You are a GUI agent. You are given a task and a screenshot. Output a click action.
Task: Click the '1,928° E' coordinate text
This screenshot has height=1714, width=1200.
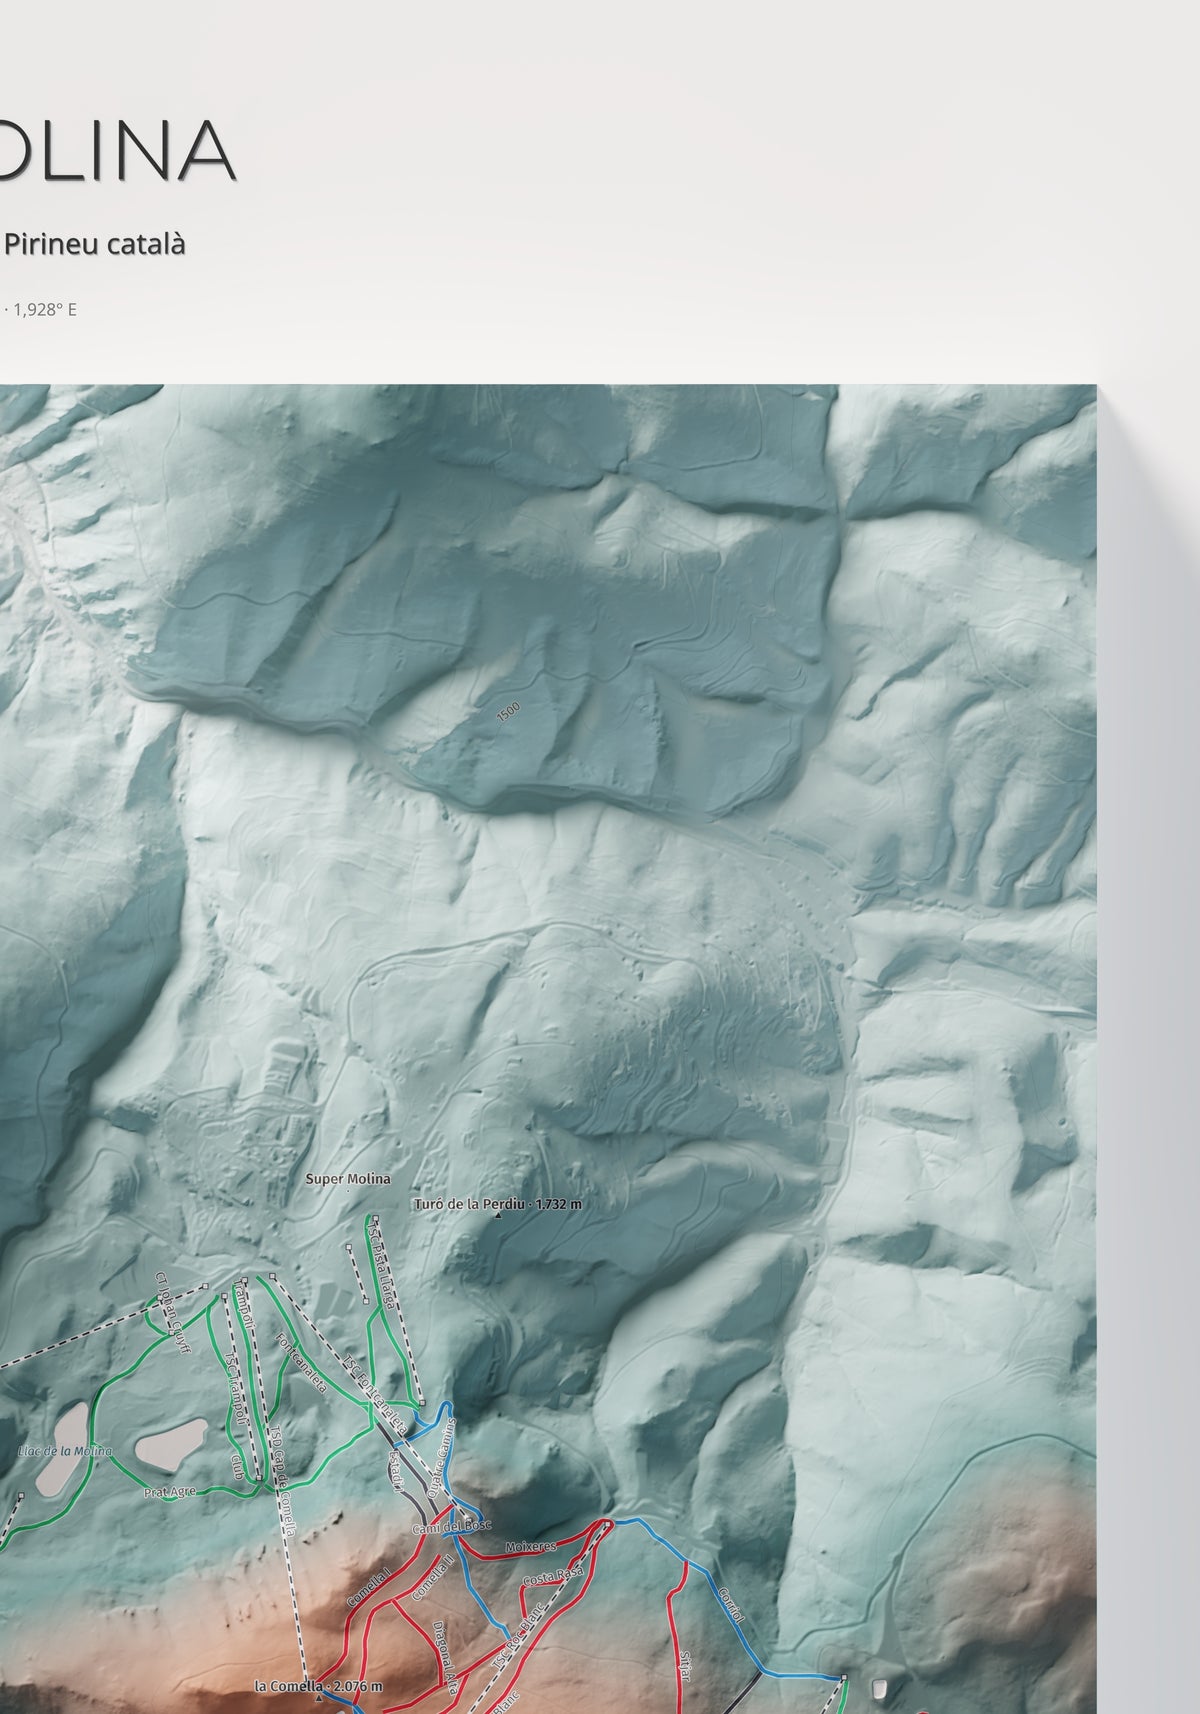45,309
